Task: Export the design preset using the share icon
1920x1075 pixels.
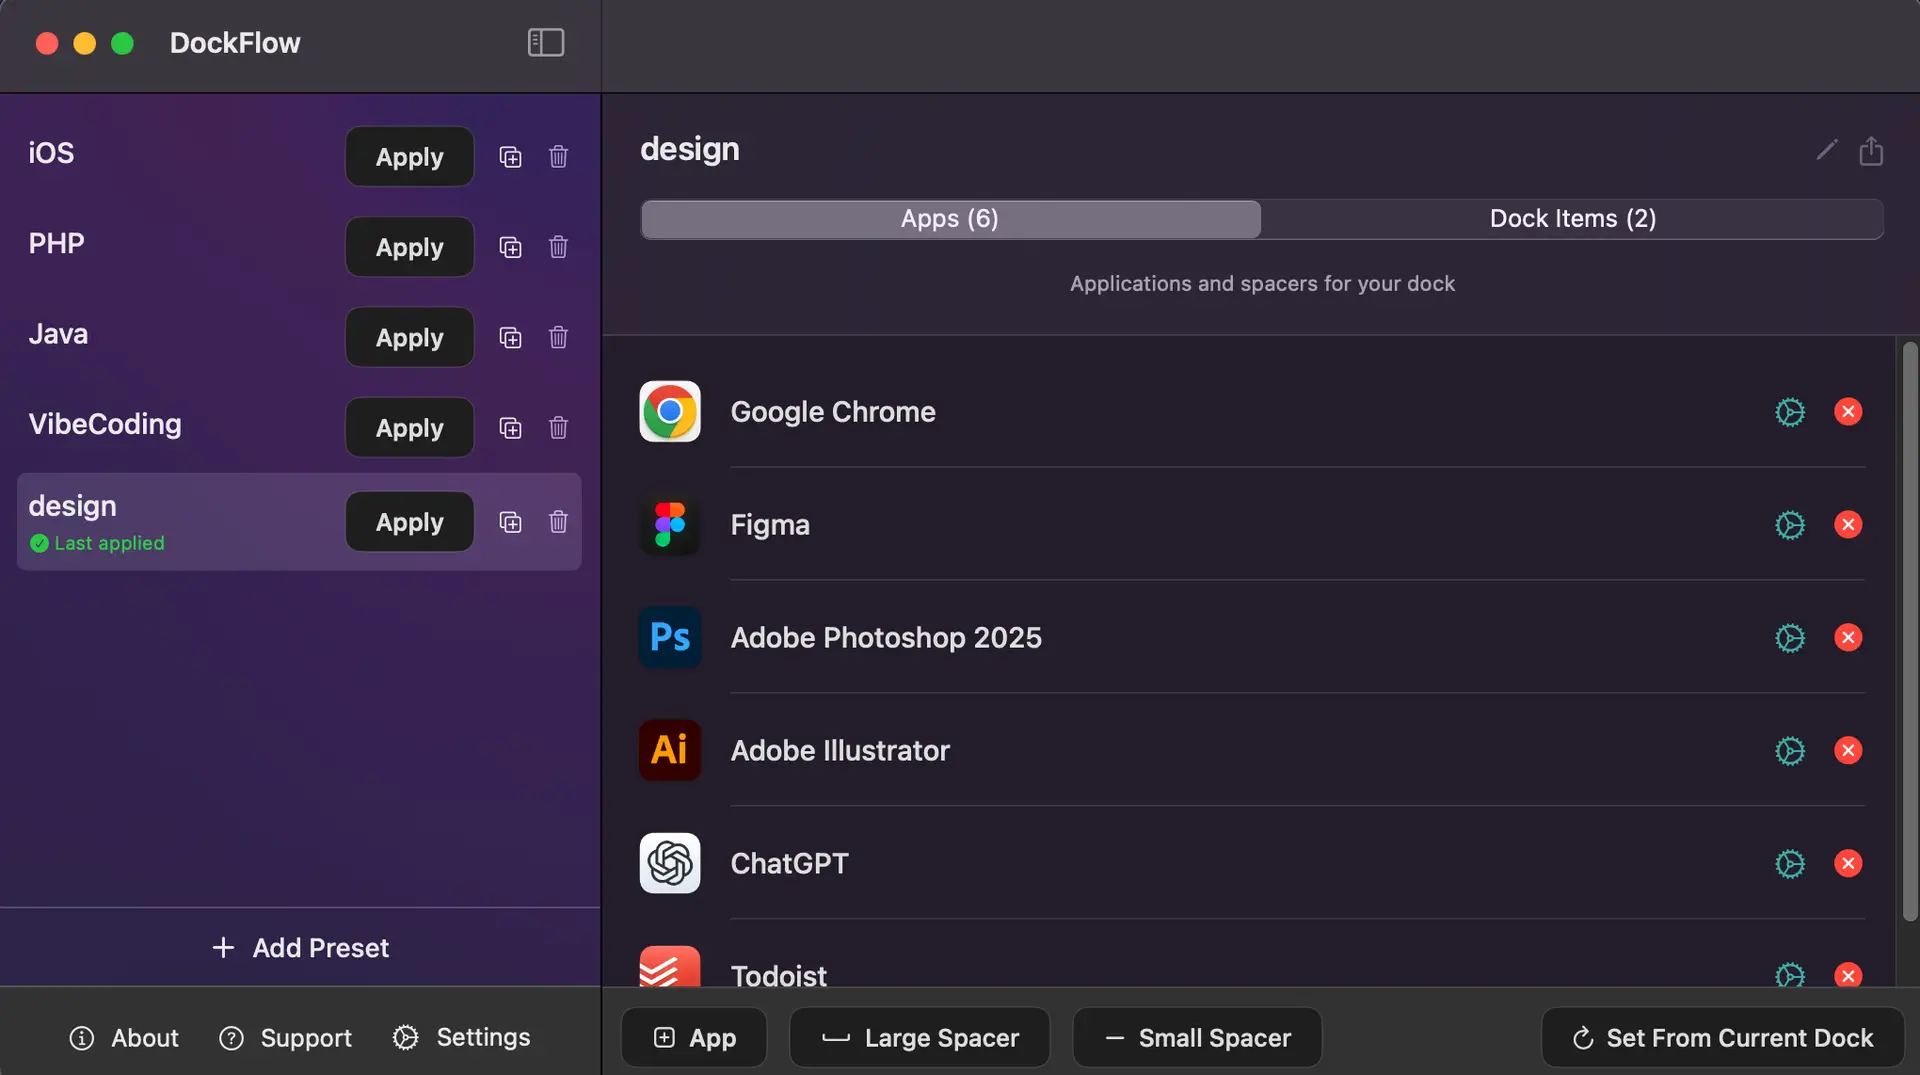Action: (x=1871, y=150)
